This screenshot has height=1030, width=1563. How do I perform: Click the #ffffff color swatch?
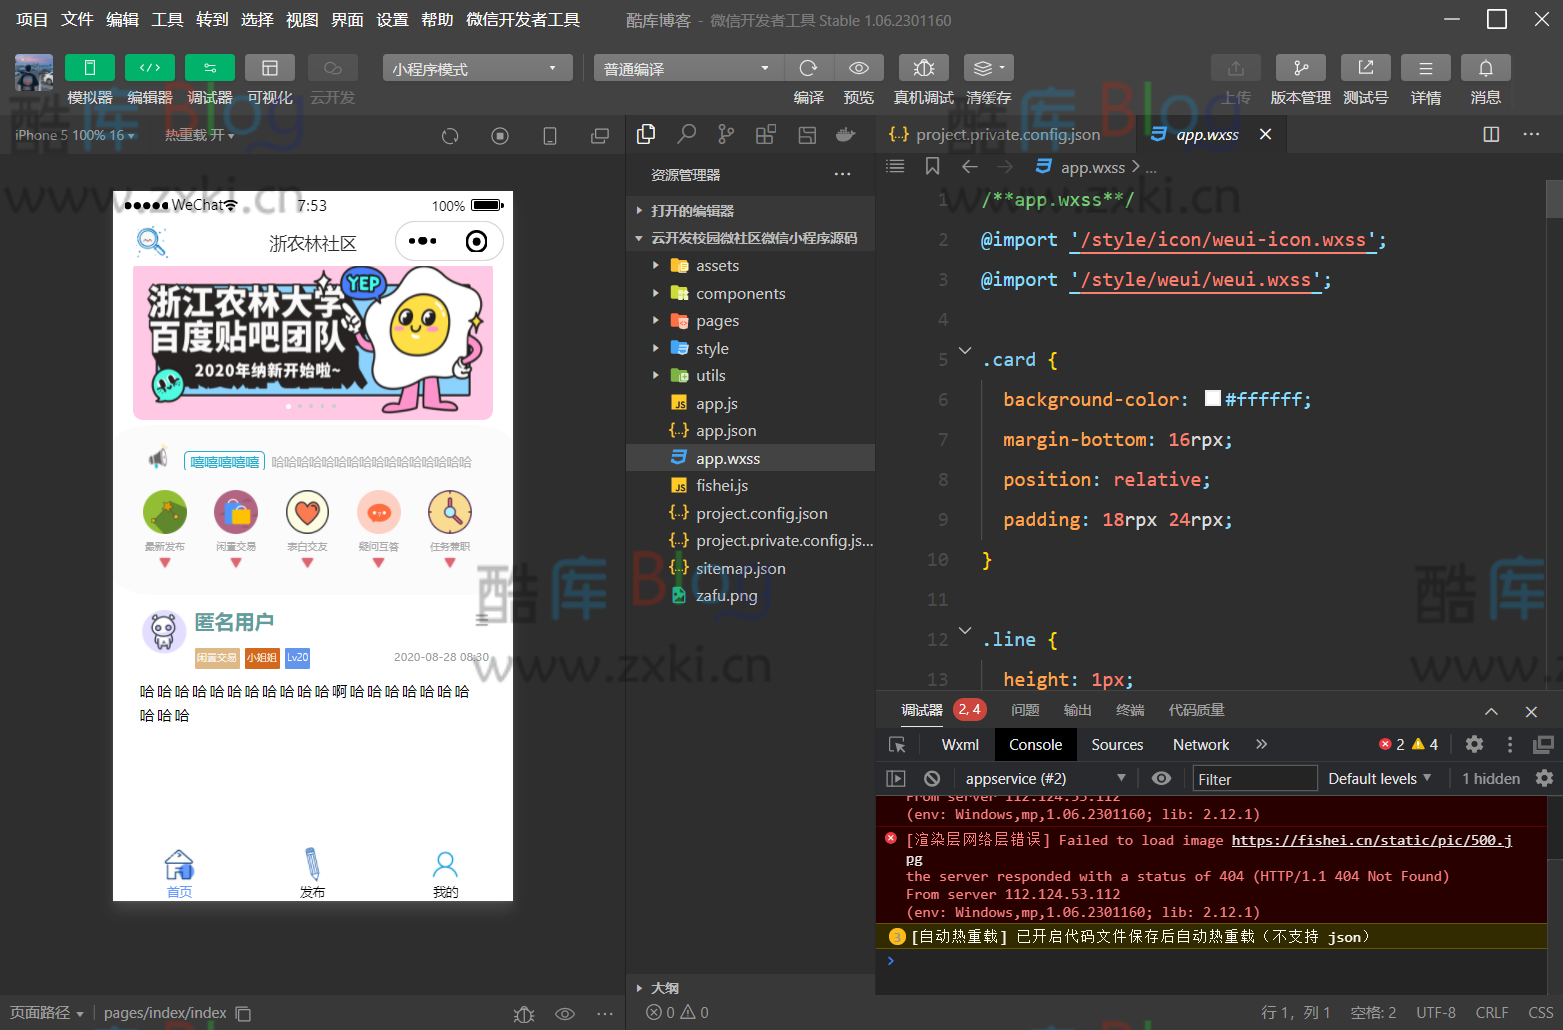1213,398
